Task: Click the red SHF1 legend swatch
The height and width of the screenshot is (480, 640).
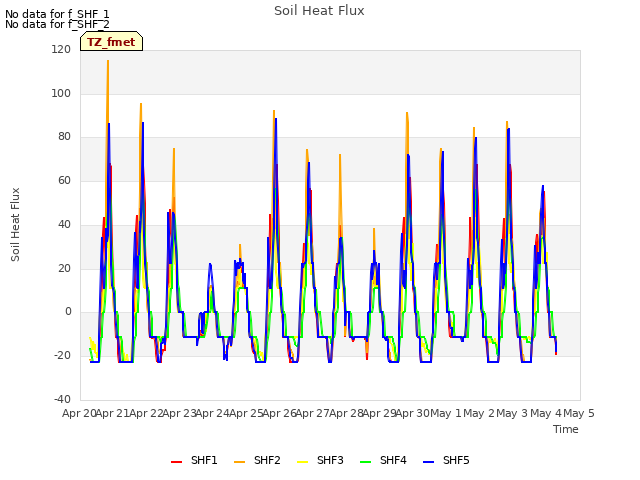Action: tap(176, 462)
